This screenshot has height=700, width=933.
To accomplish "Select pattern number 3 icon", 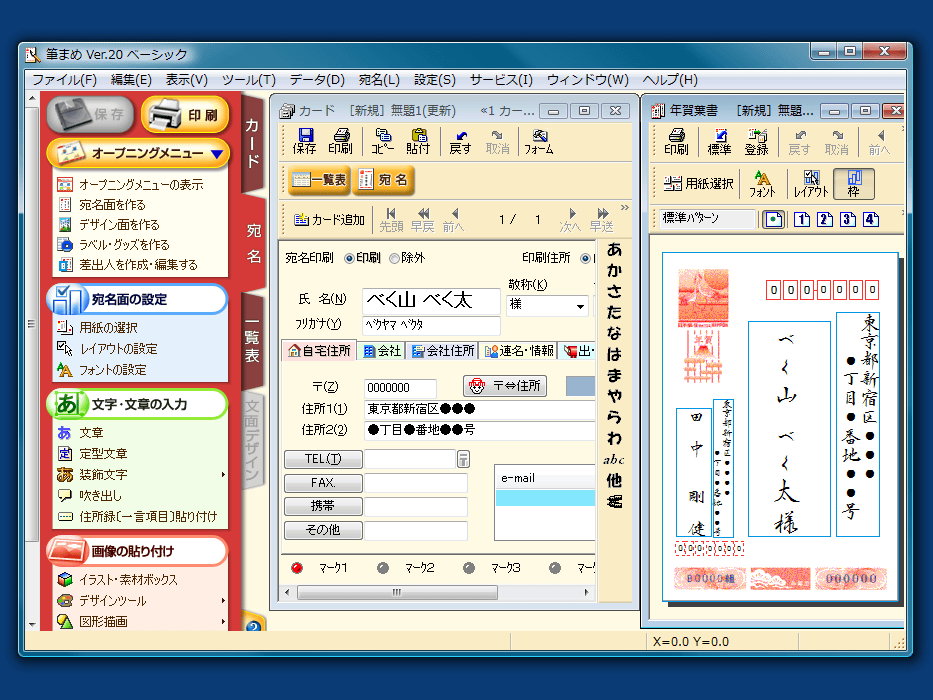I will [x=848, y=219].
